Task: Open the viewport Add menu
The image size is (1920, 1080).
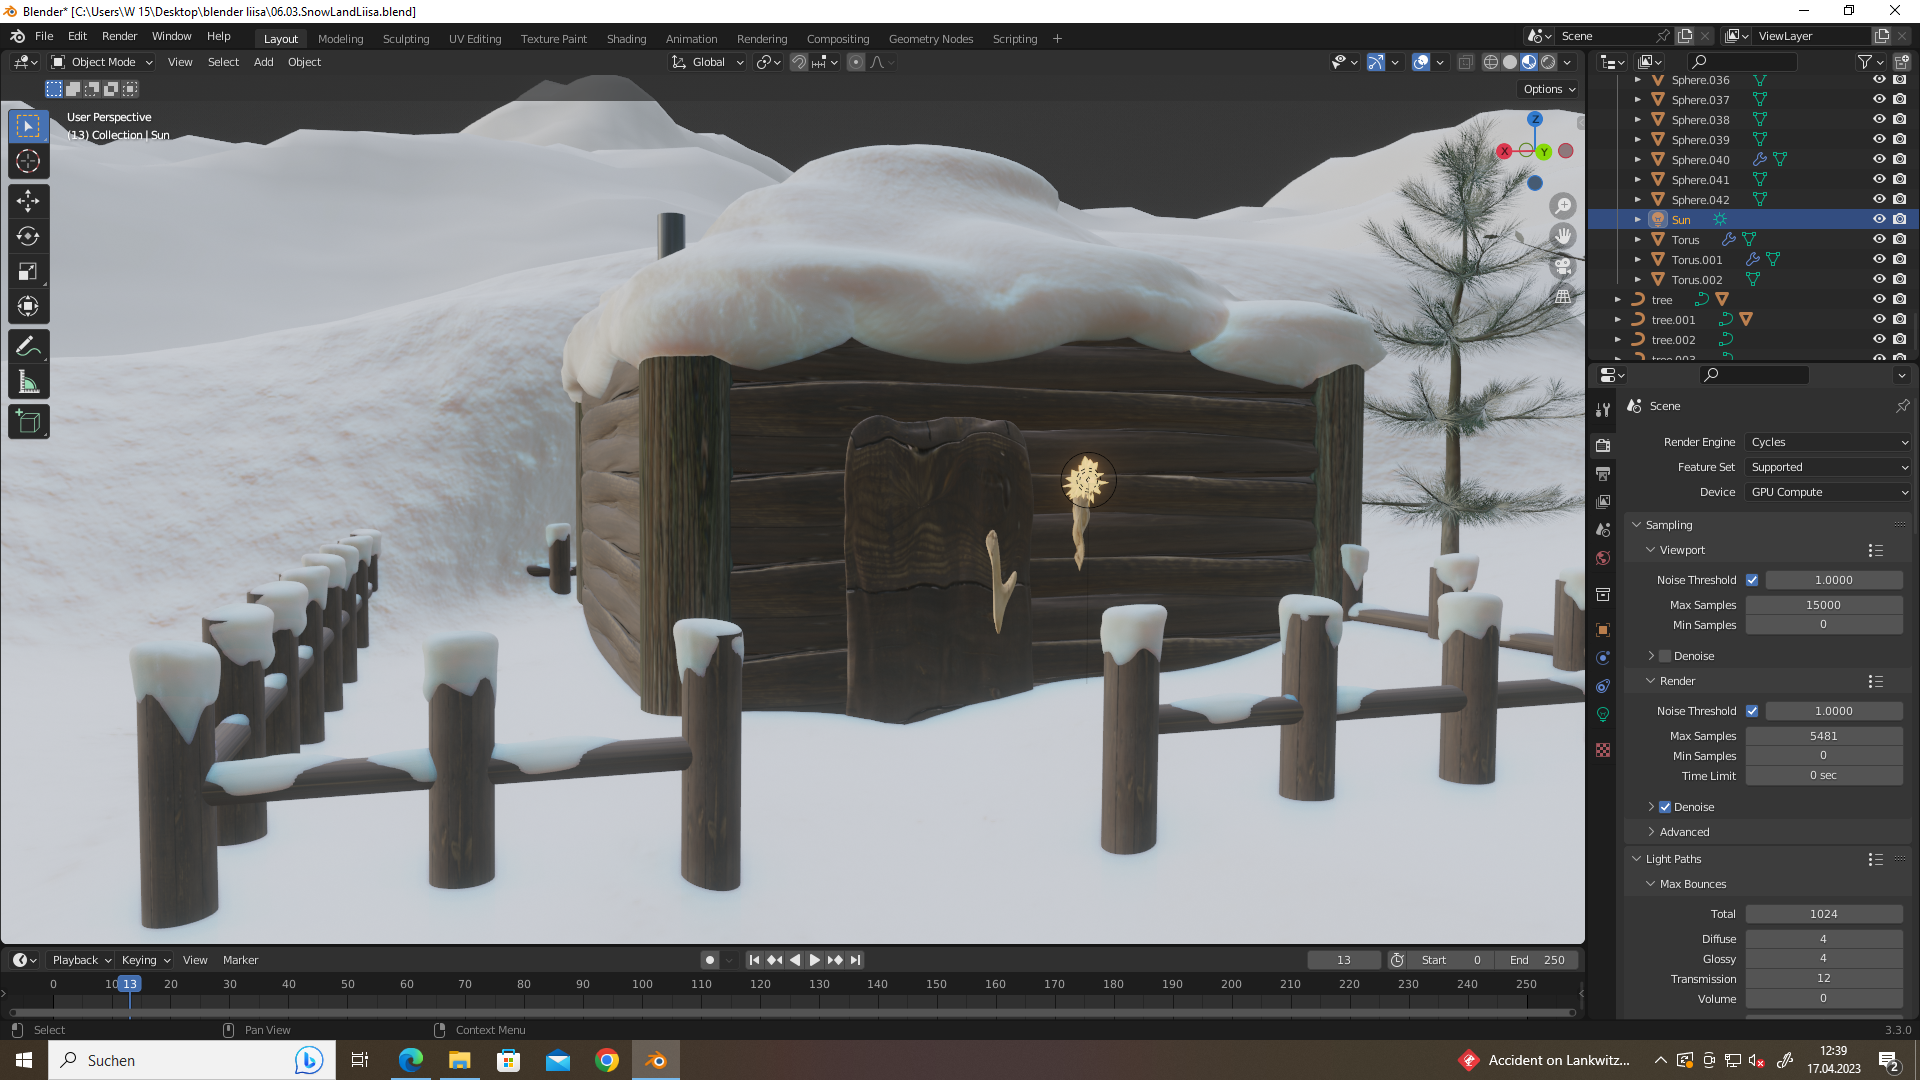Action: (x=263, y=62)
